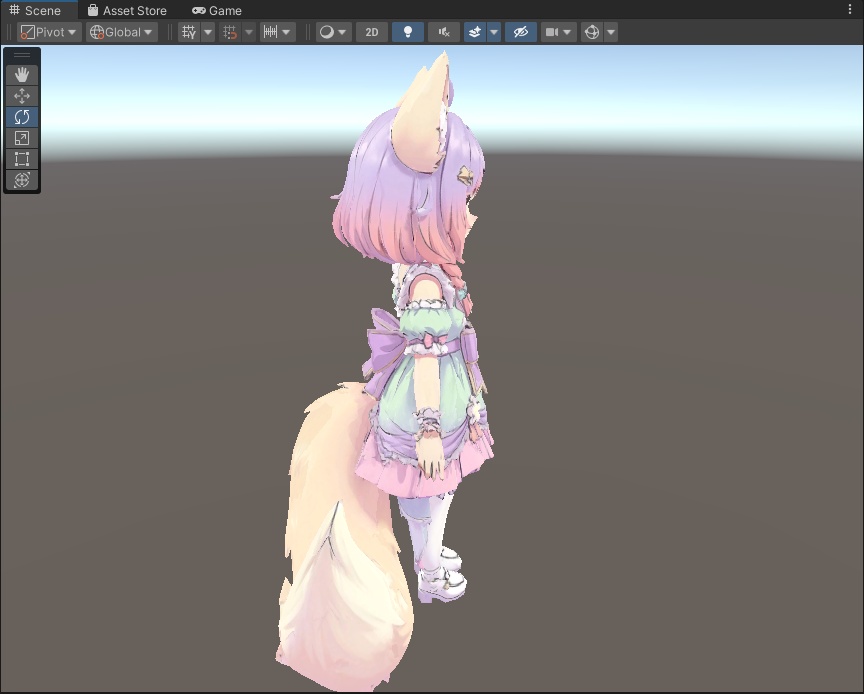Screen dimensions: 864x694
Task: Toggle scene view lighting
Action: tap(406, 31)
